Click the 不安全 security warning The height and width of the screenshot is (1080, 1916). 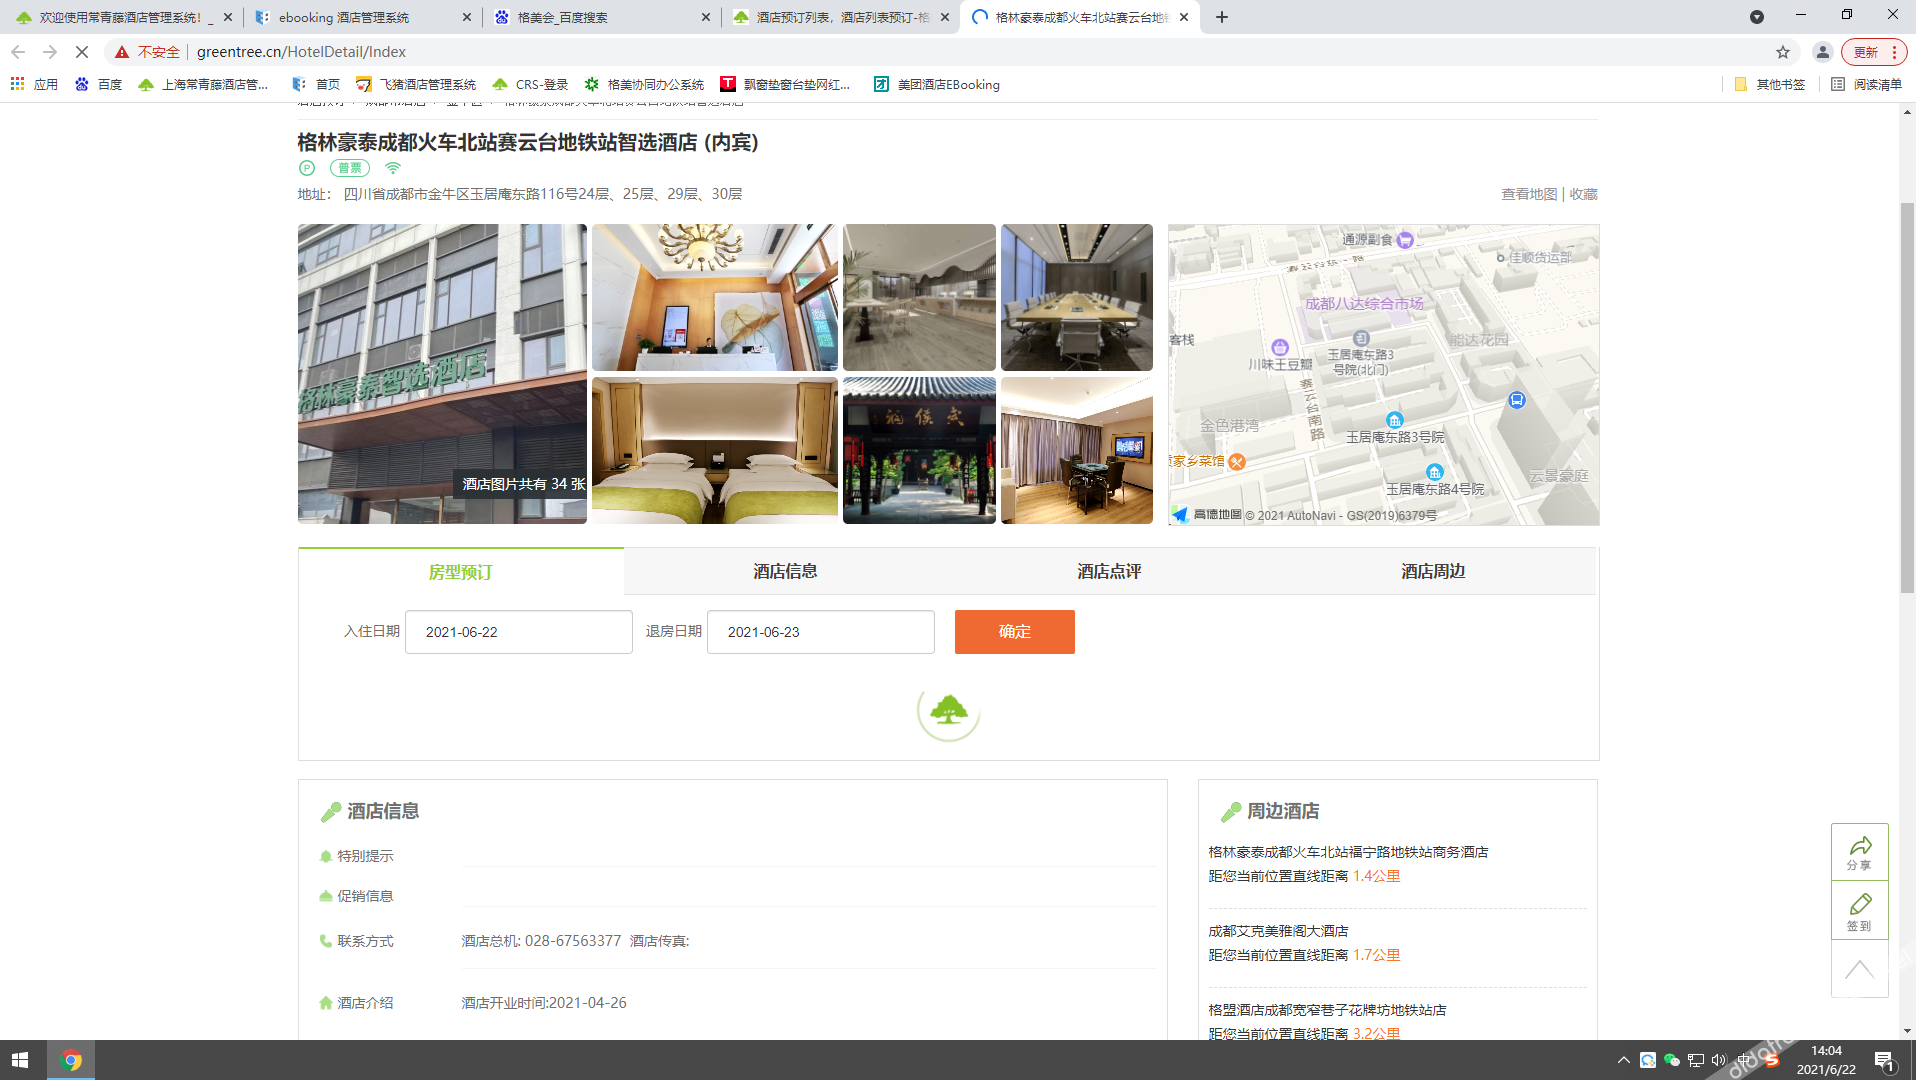pyautogui.click(x=147, y=52)
